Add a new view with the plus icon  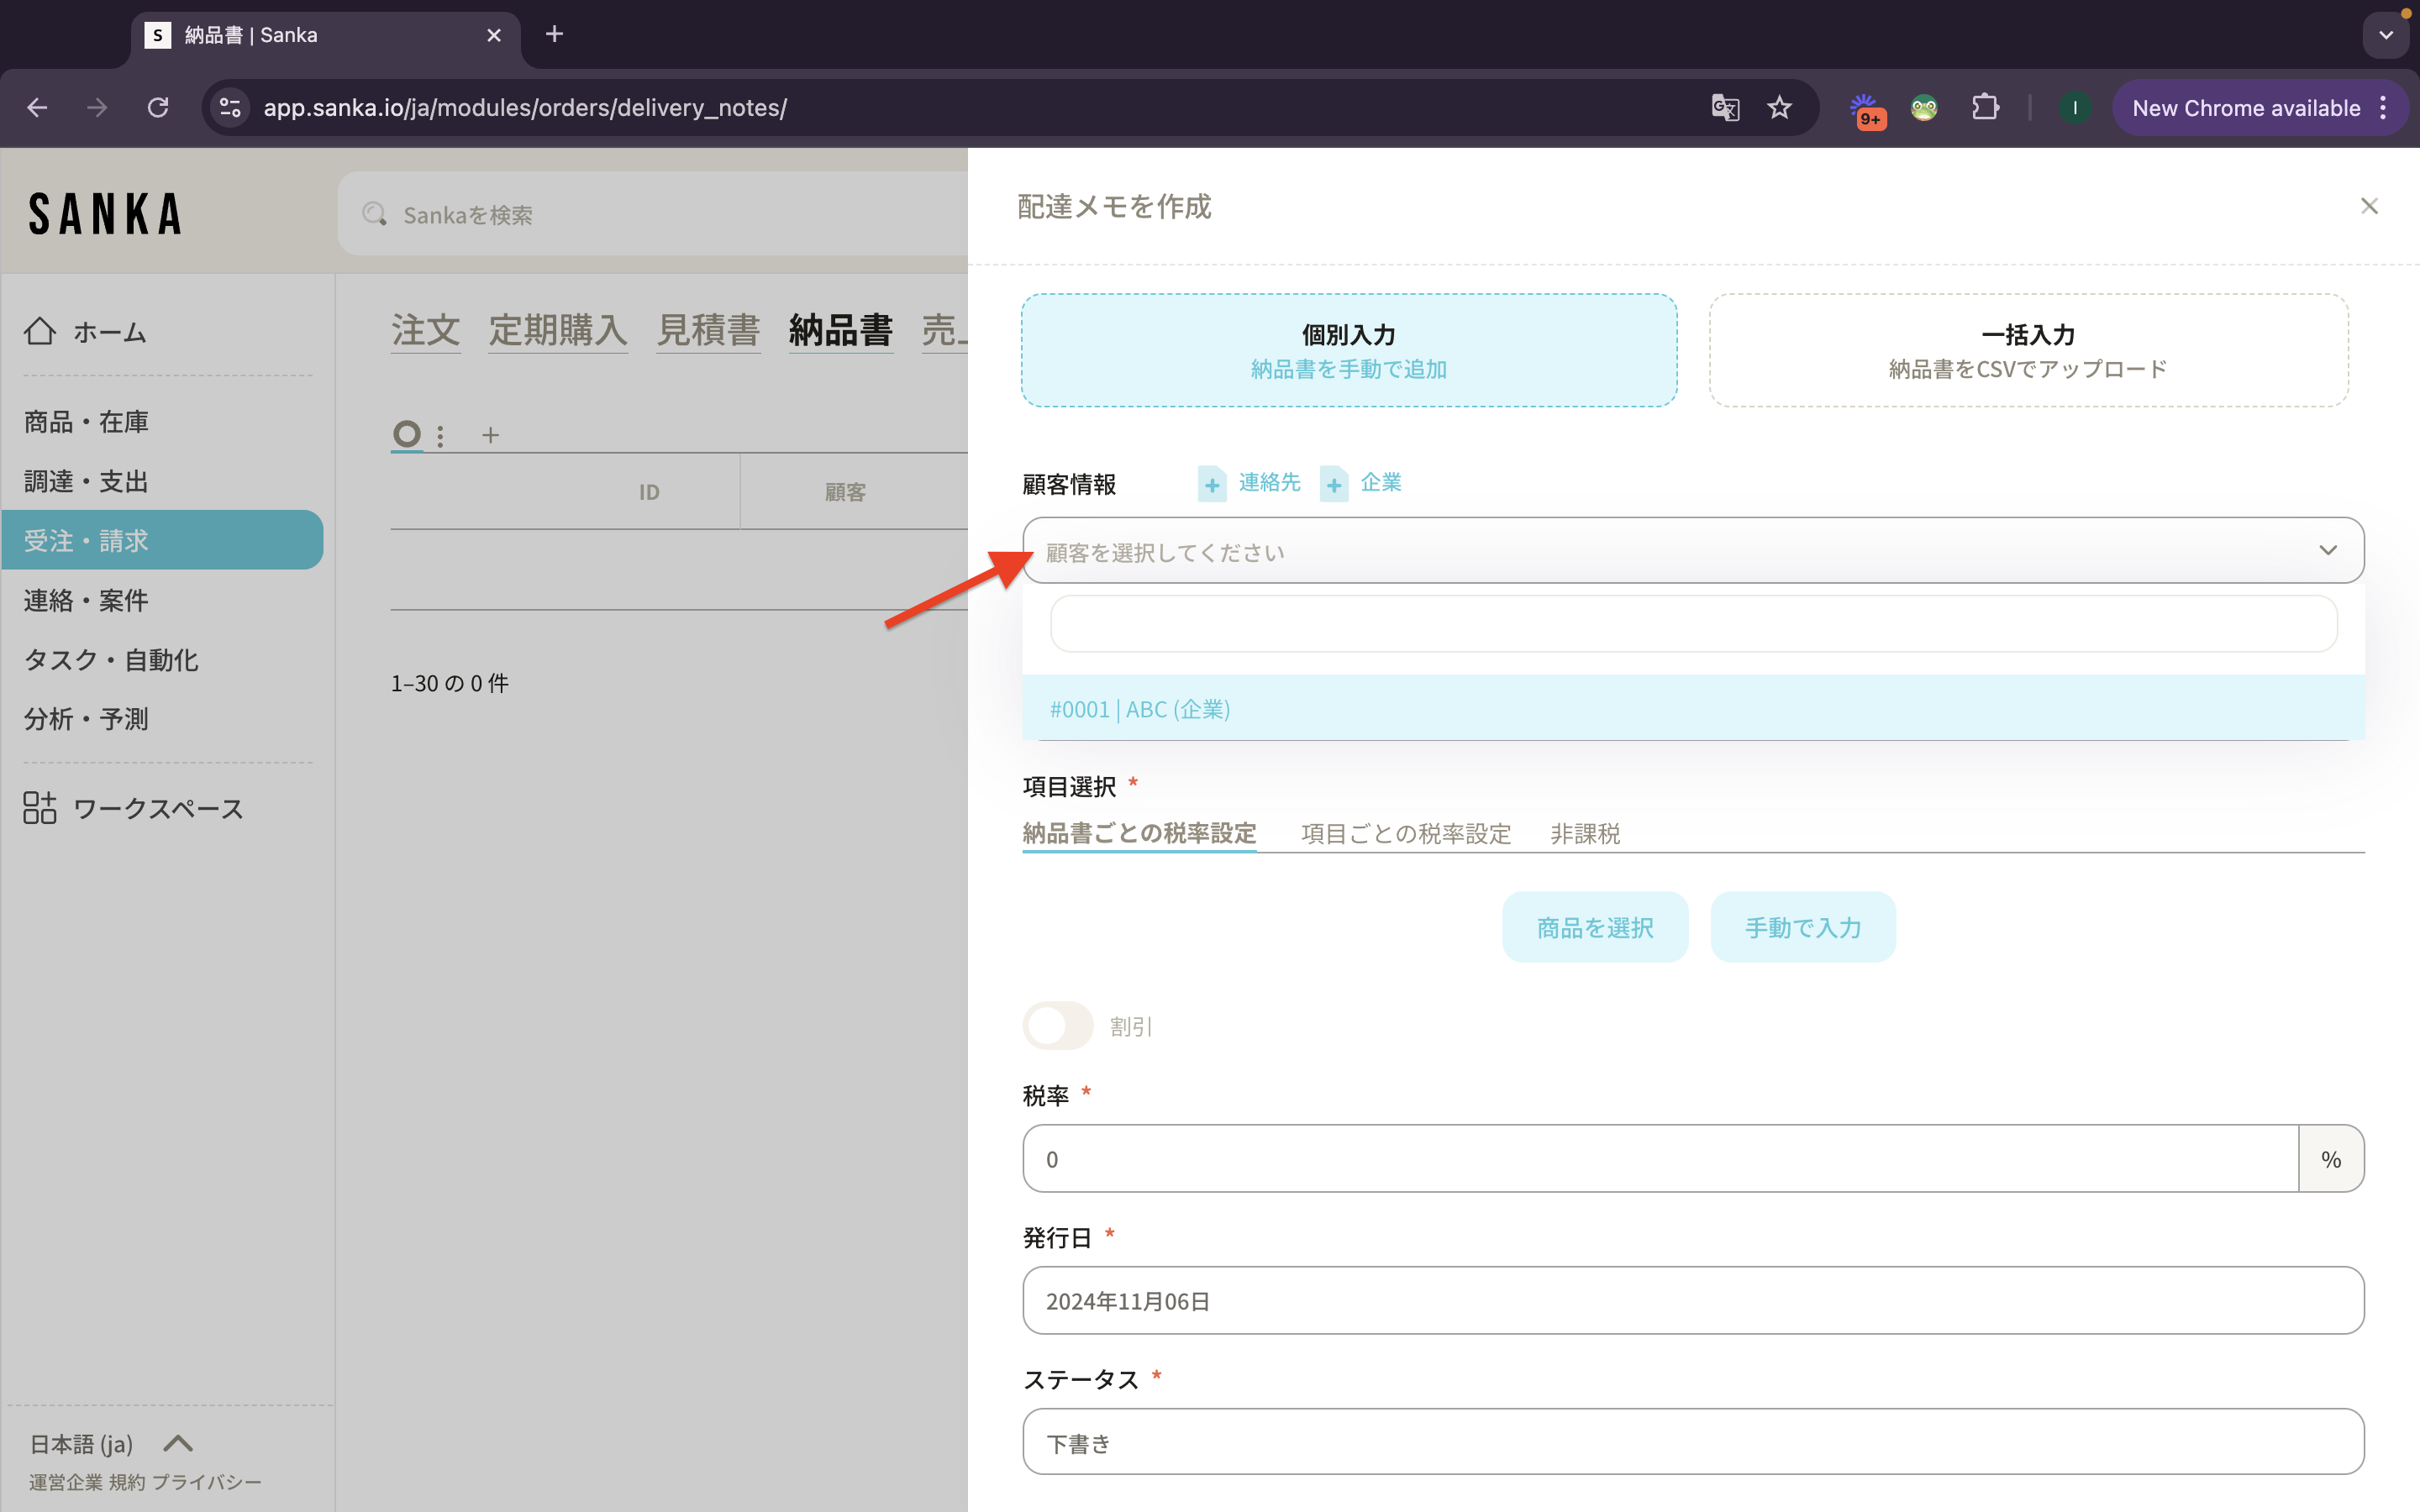490,435
